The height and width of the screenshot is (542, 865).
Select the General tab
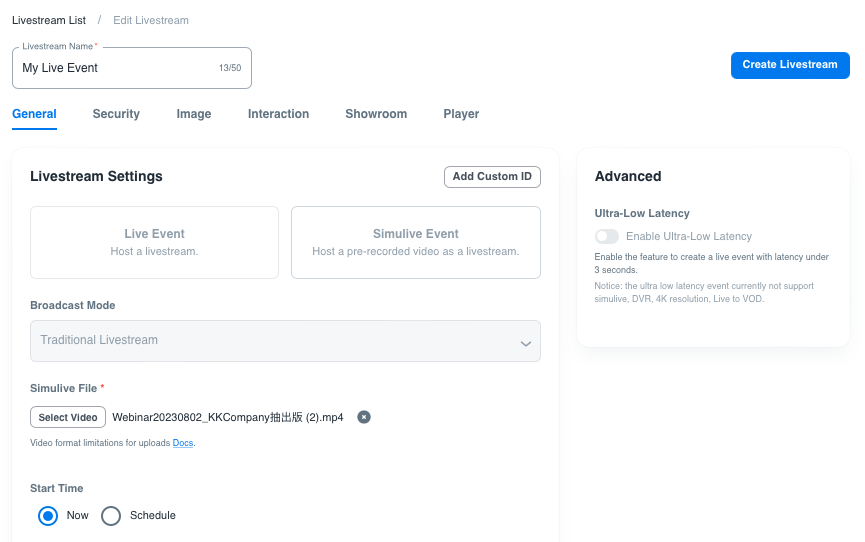coord(34,114)
